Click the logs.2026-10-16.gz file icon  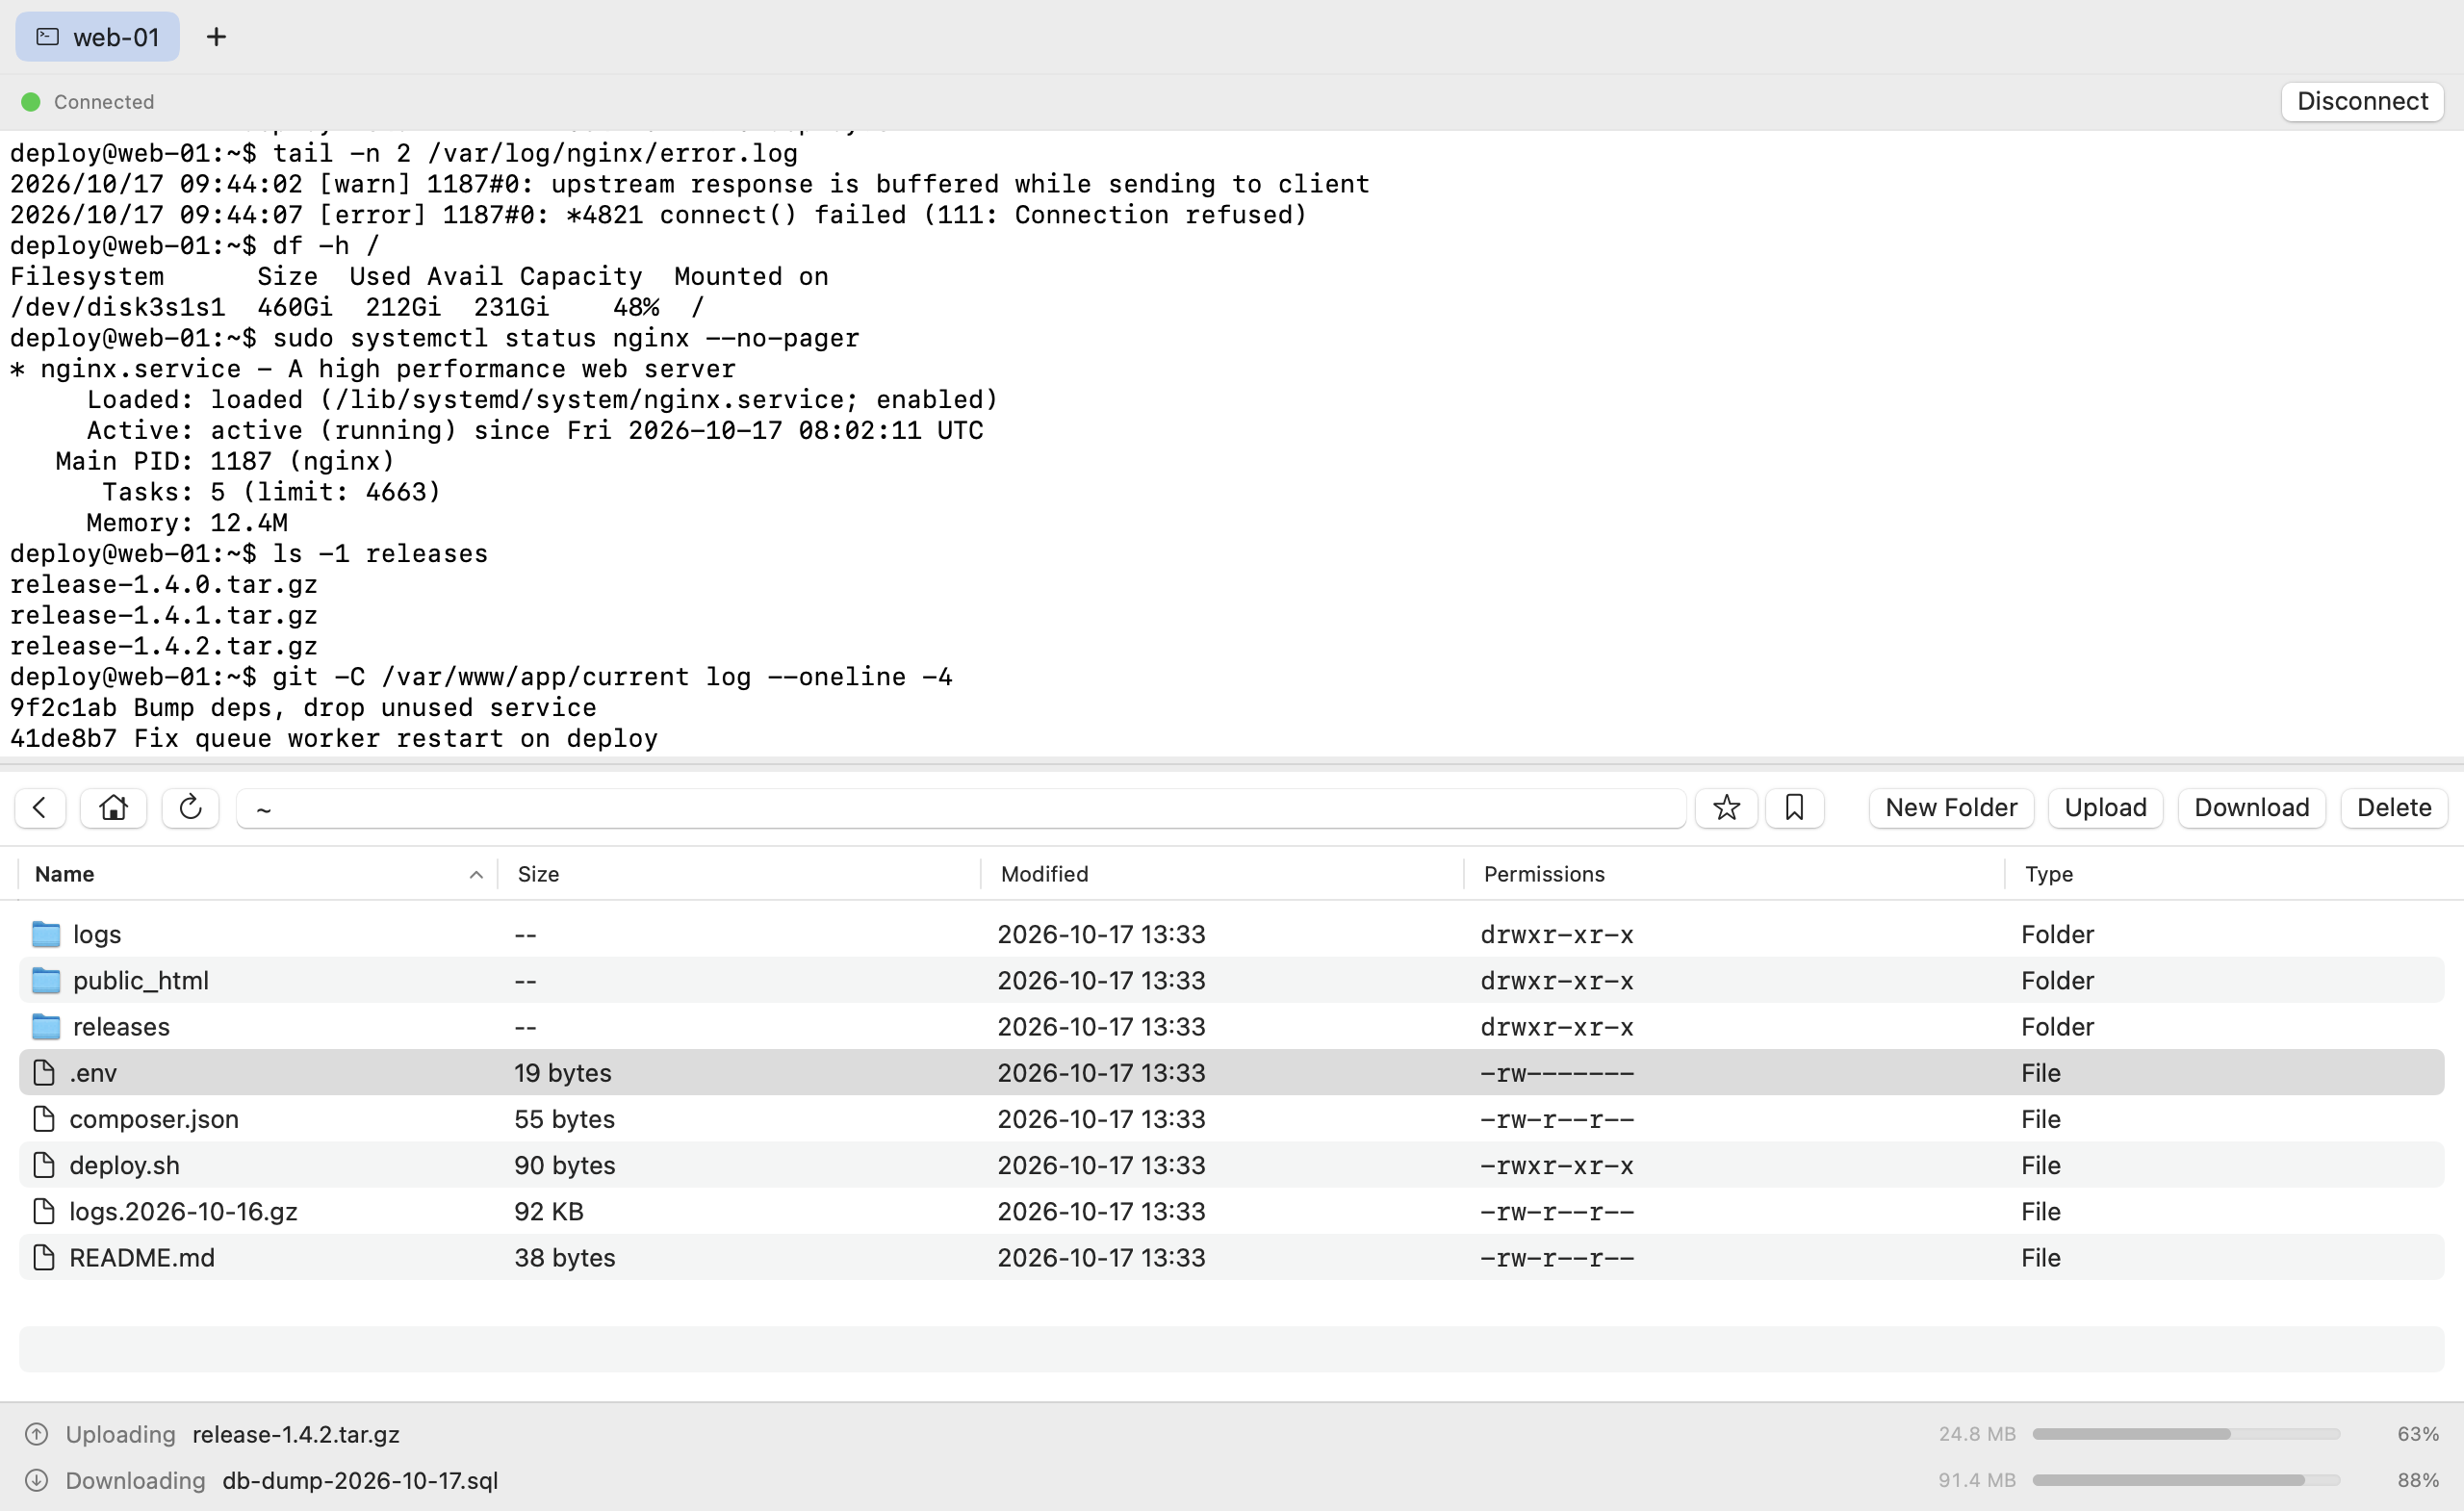(x=43, y=1211)
